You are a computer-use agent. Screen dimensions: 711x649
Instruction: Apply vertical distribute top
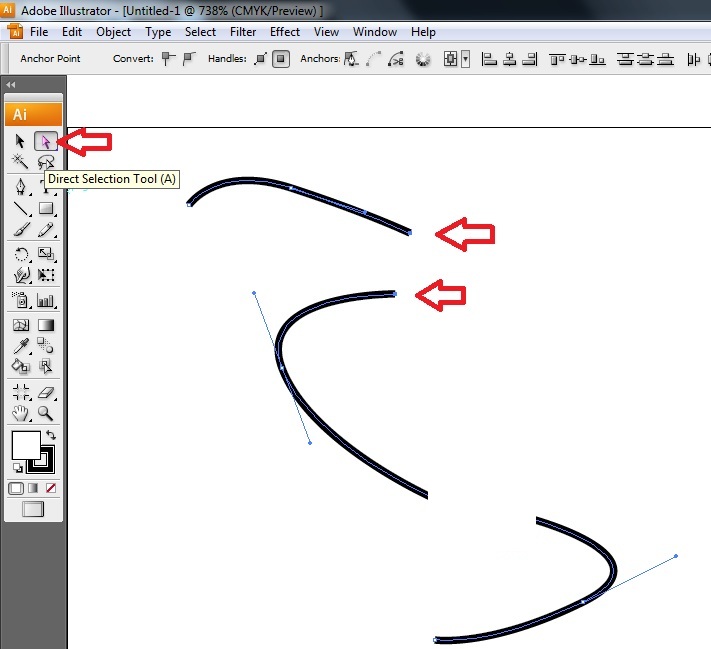tap(625, 59)
